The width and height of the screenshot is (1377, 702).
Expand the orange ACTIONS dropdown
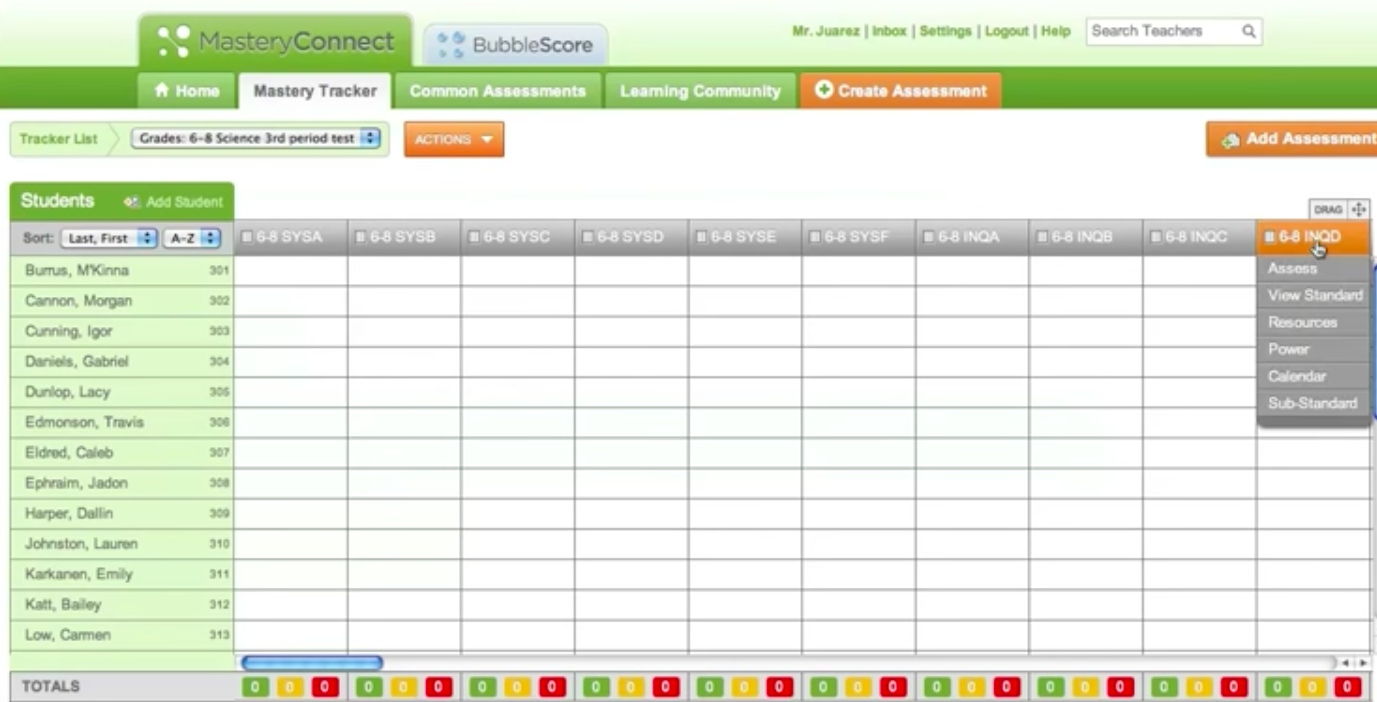454,139
